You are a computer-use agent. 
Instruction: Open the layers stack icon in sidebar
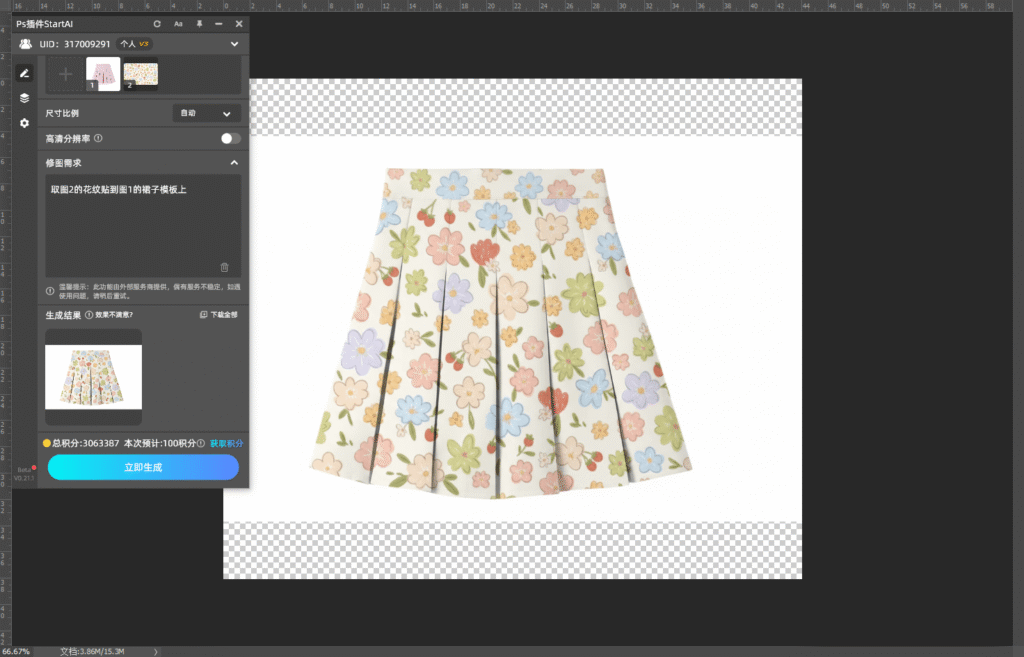point(24,98)
